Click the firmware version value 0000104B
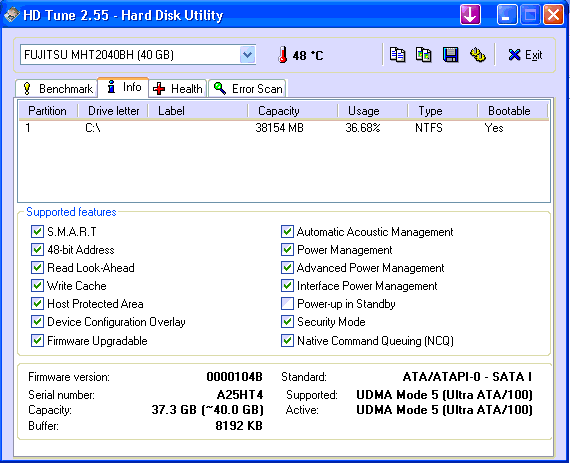Screen dimensions: 570x463 (234, 377)
